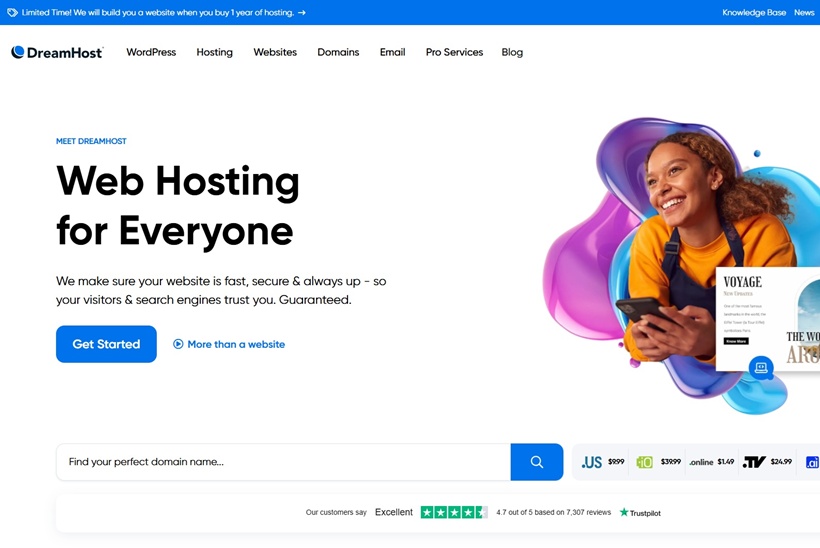Click the Voyage website preview card
Screen dimensions: 820x548
(768, 319)
